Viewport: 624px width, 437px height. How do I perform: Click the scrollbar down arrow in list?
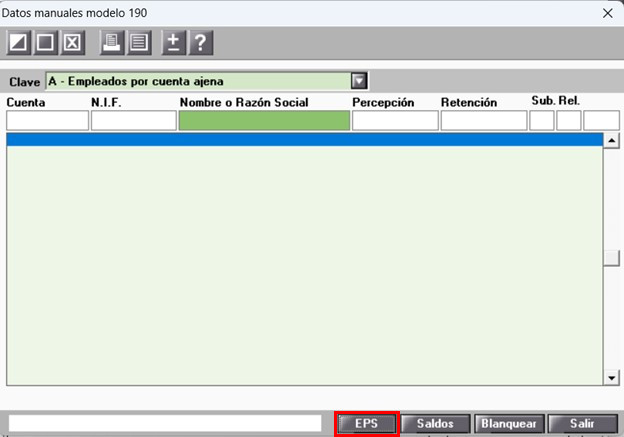612,378
